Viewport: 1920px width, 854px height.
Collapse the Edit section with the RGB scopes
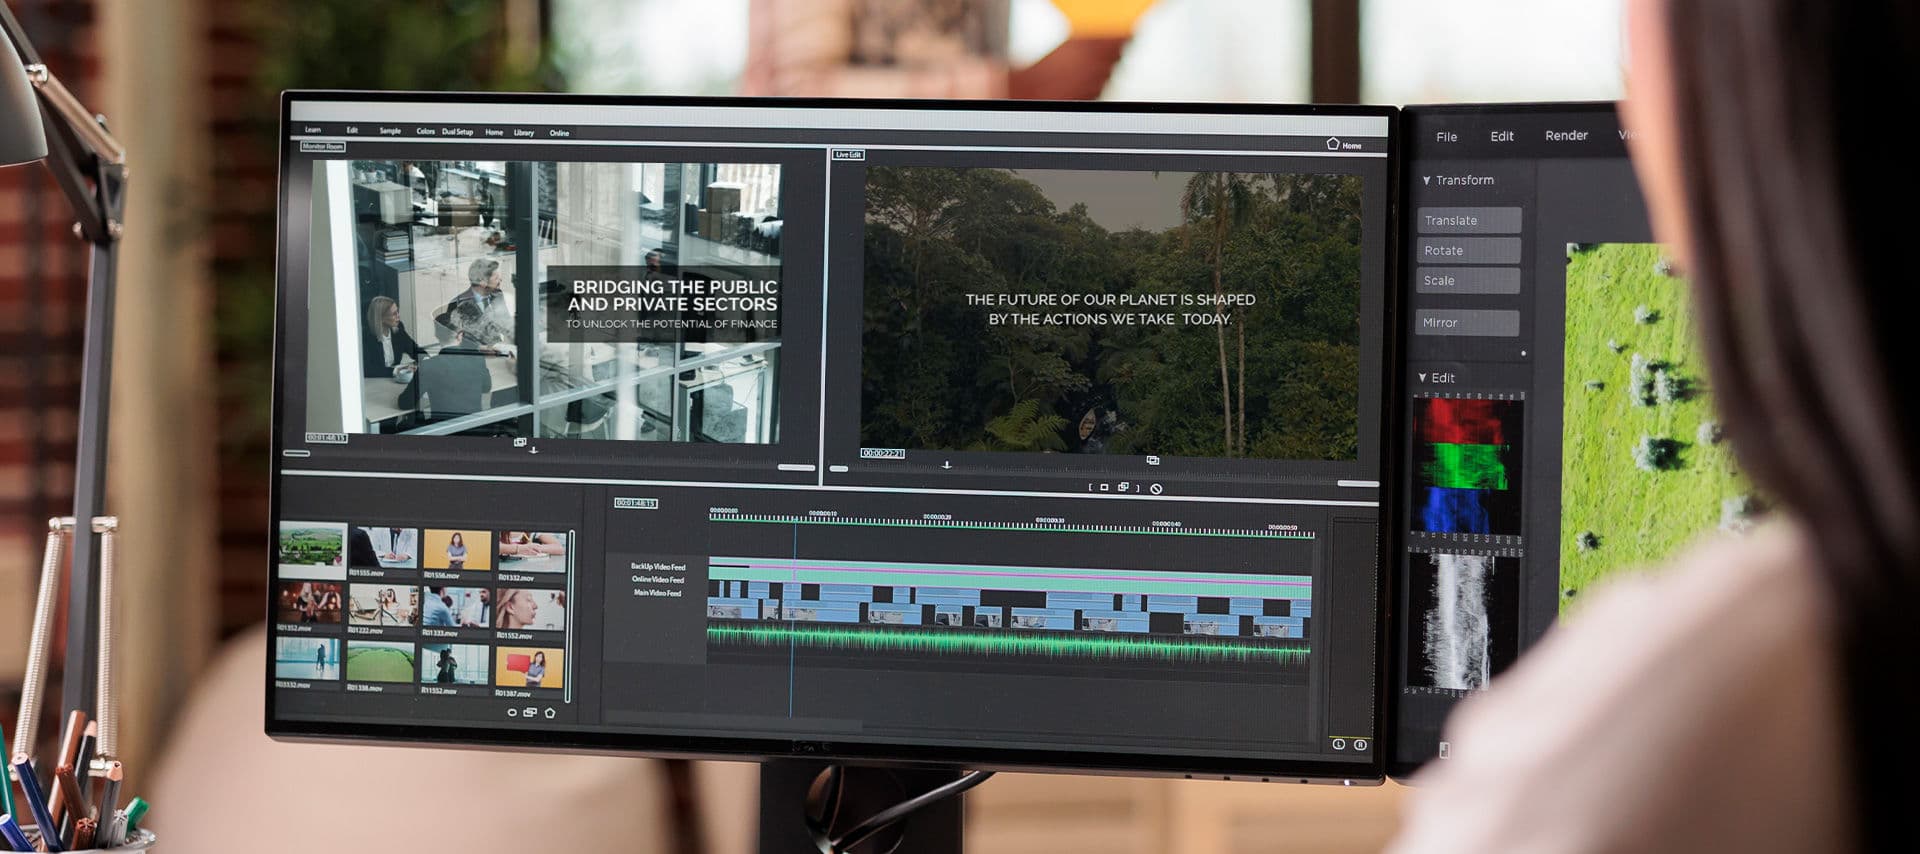(x=1423, y=378)
